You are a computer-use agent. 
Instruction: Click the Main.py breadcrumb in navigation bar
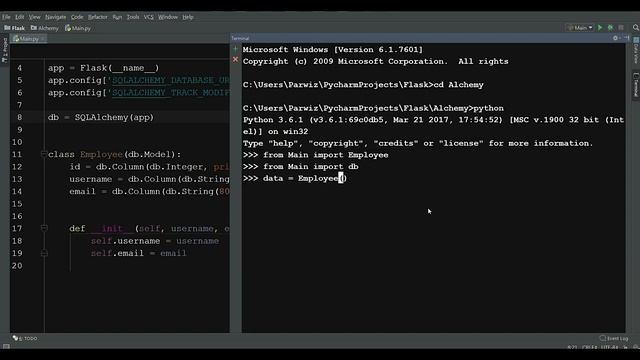78,28
